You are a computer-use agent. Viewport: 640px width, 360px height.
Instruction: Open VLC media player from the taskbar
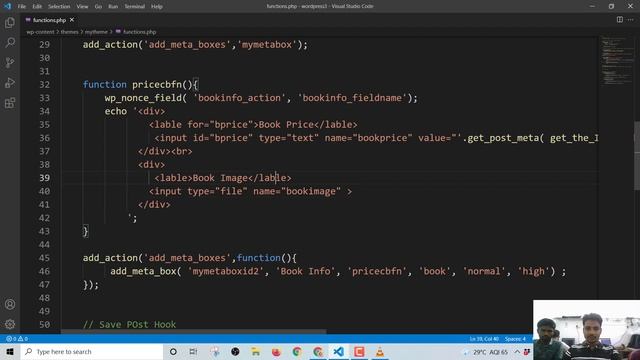click(380, 351)
